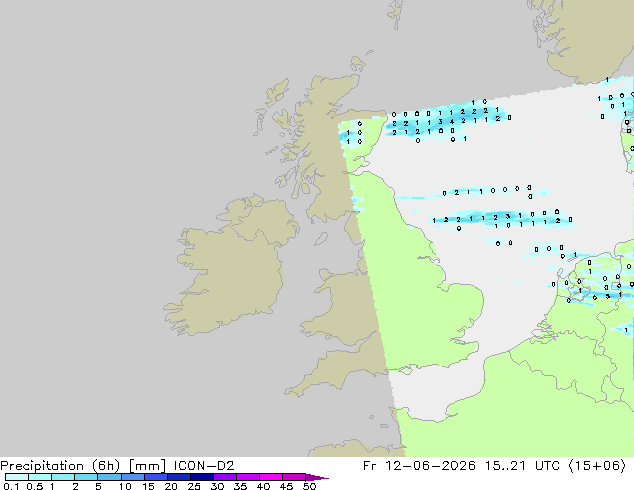Click the '[mm]' unit label
This screenshot has height=490, width=634.
point(147,466)
